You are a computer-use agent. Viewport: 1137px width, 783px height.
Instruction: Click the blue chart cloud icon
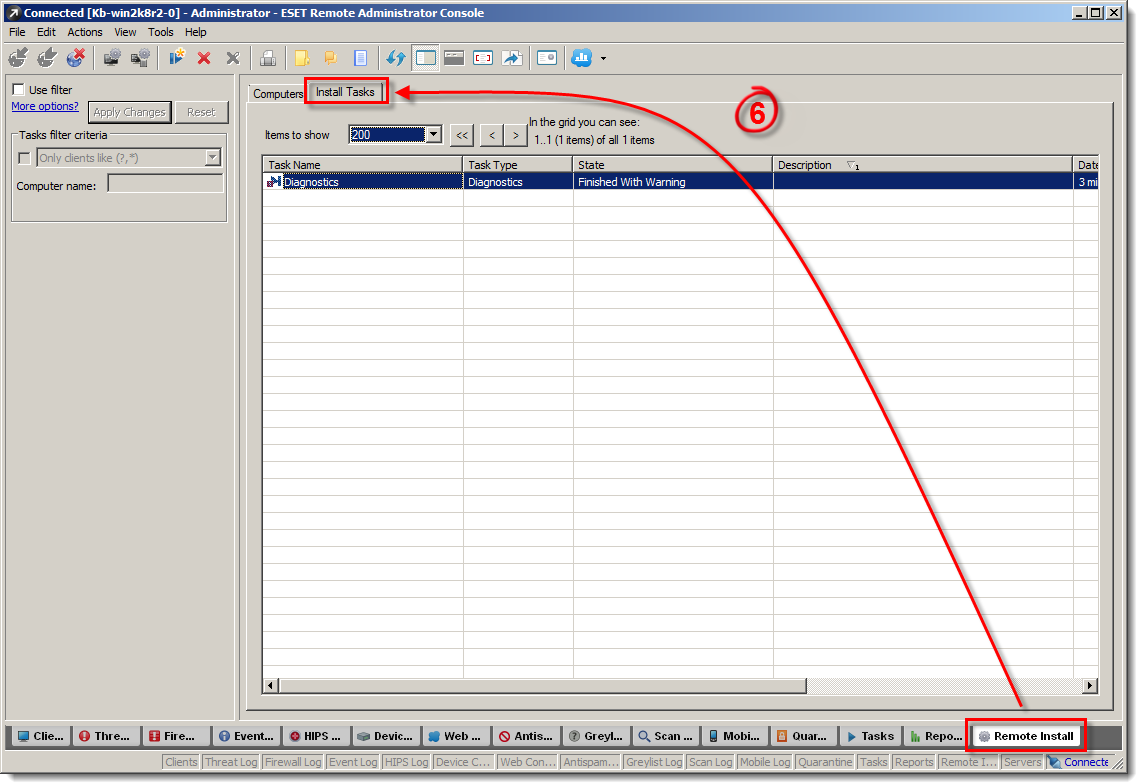(582, 58)
